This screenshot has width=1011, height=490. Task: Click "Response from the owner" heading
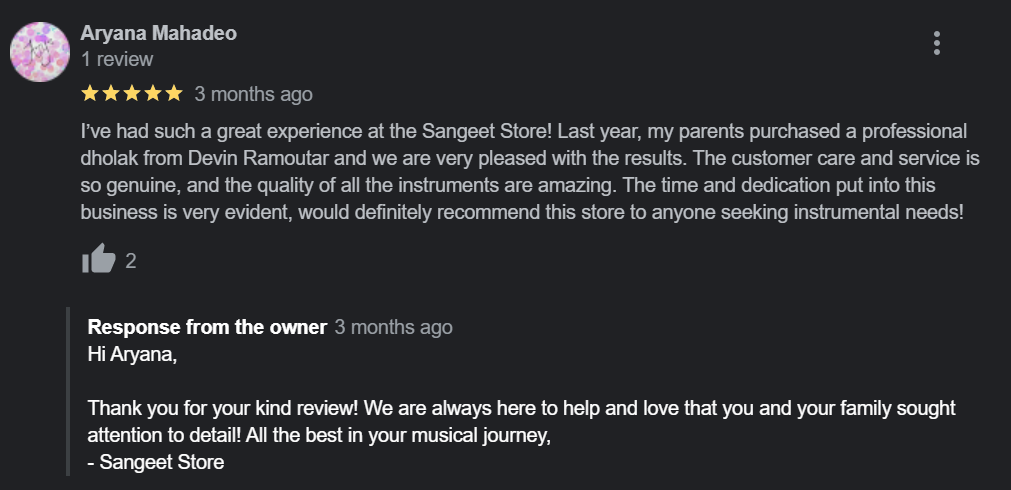[x=207, y=327]
